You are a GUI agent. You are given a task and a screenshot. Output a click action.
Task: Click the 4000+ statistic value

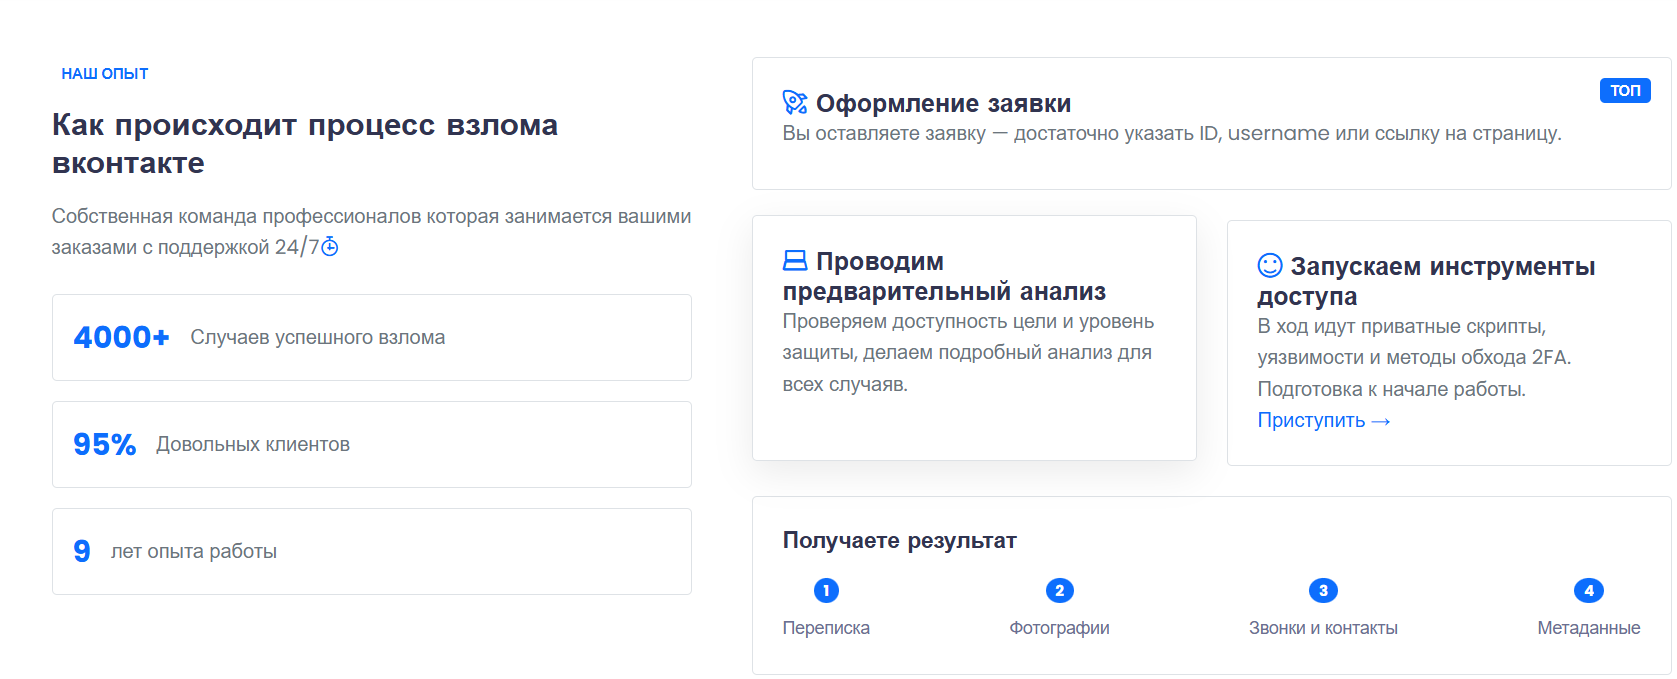coord(122,337)
